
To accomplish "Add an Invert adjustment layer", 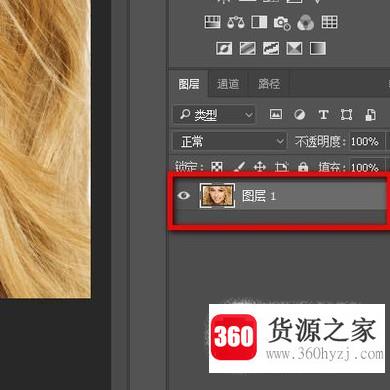I will [x=224, y=48].
